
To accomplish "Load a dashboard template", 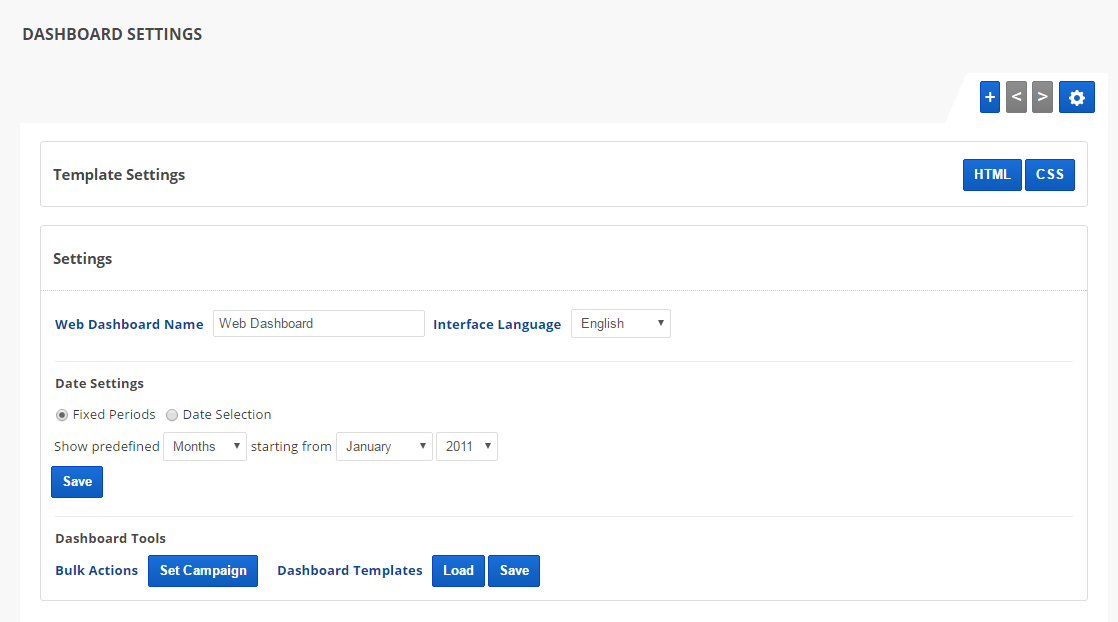I will [458, 571].
